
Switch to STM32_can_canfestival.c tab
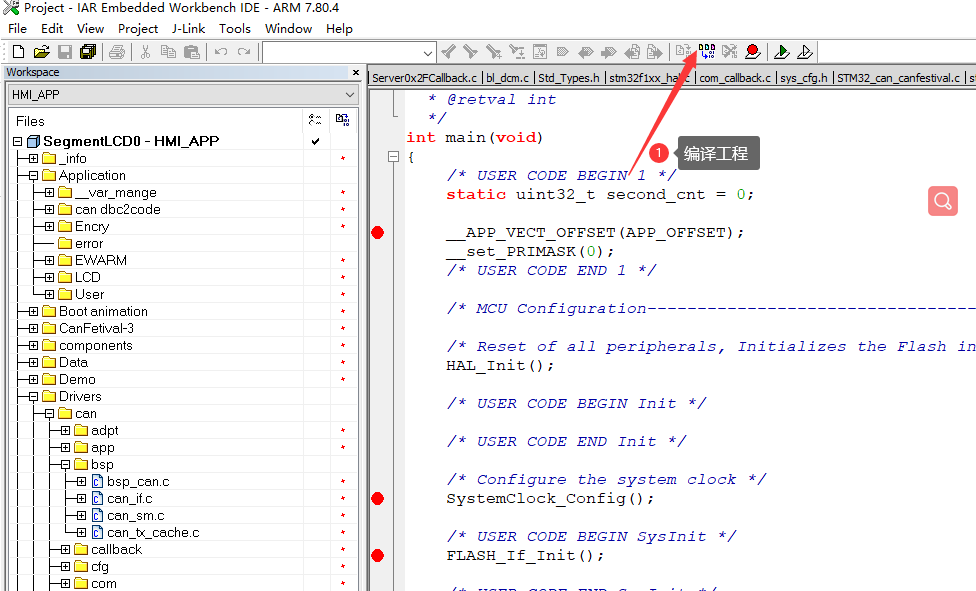(x=898, y=78)
